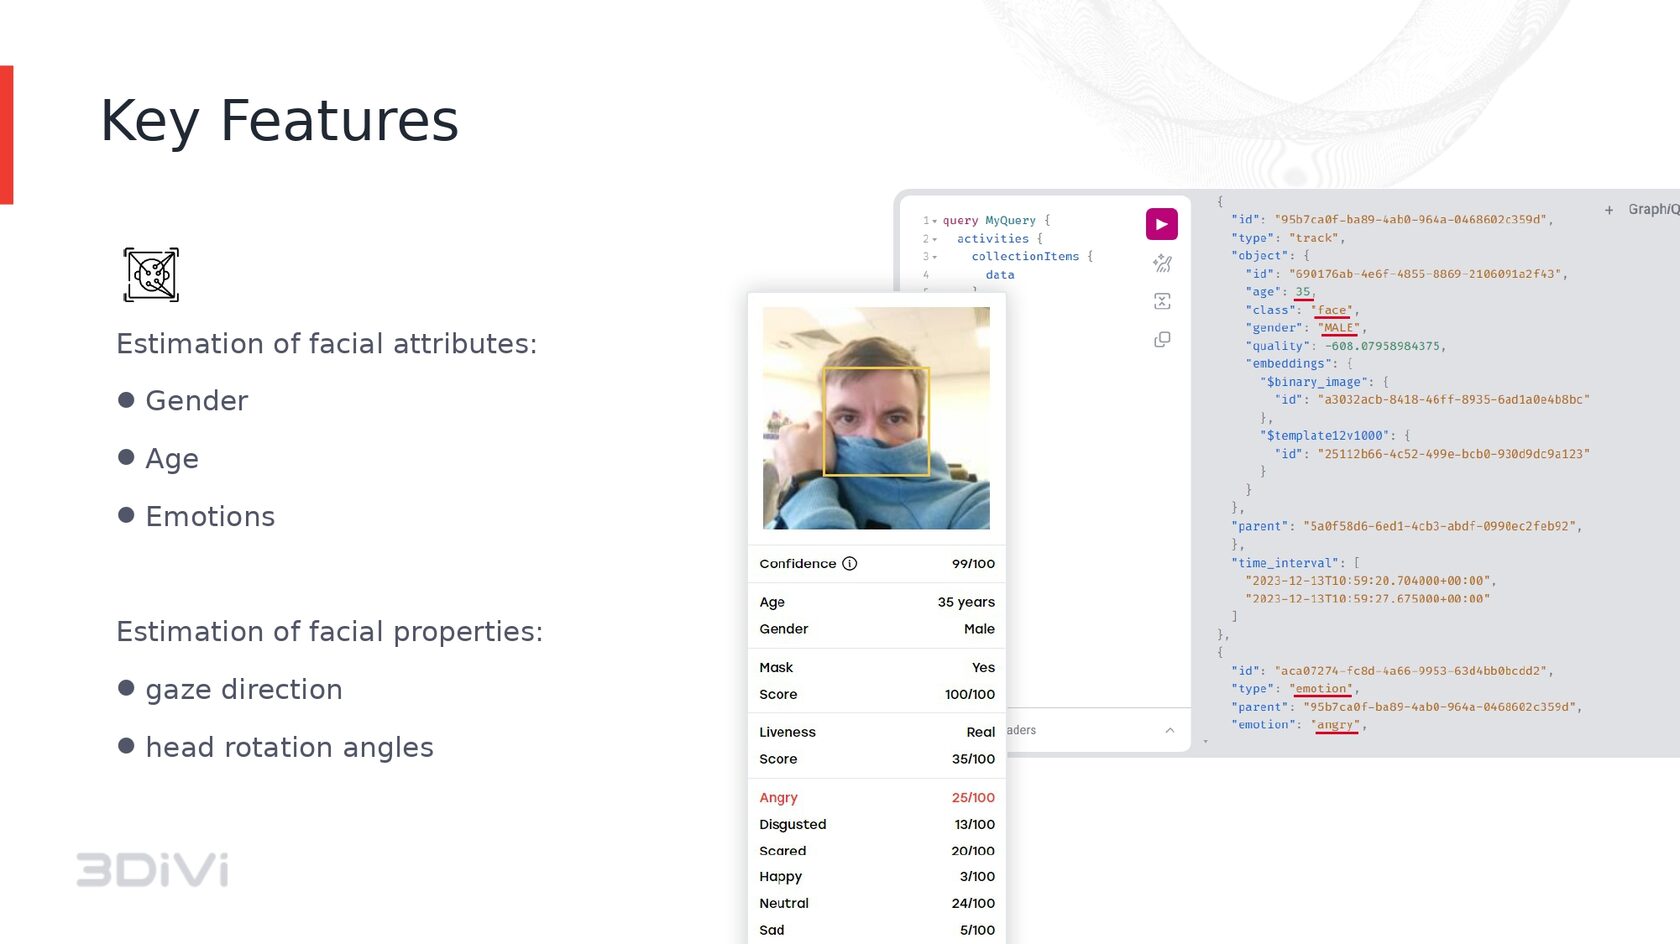
Task: Click the 3DiVi logo
Action: tap(152, 868)
